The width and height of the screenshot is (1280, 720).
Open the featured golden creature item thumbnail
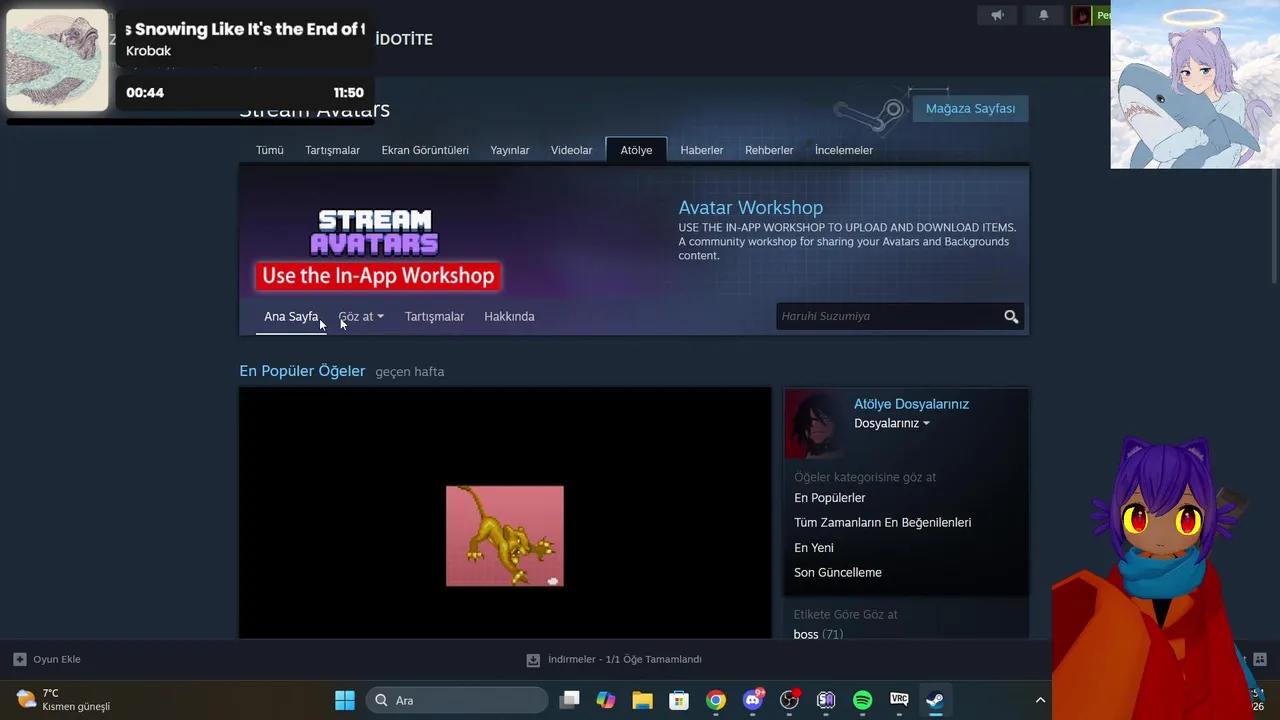point(505,536)
